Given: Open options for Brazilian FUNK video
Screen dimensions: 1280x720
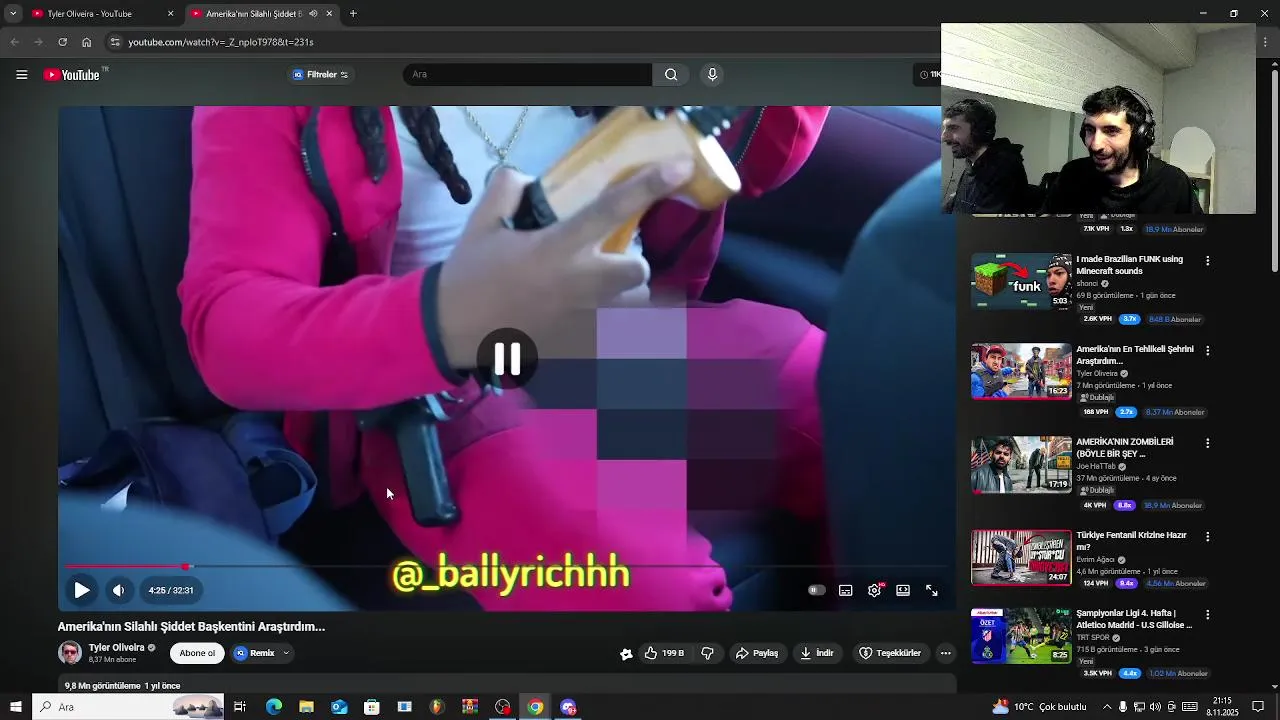Looking at the screenshot, I should coord(1208,261).
